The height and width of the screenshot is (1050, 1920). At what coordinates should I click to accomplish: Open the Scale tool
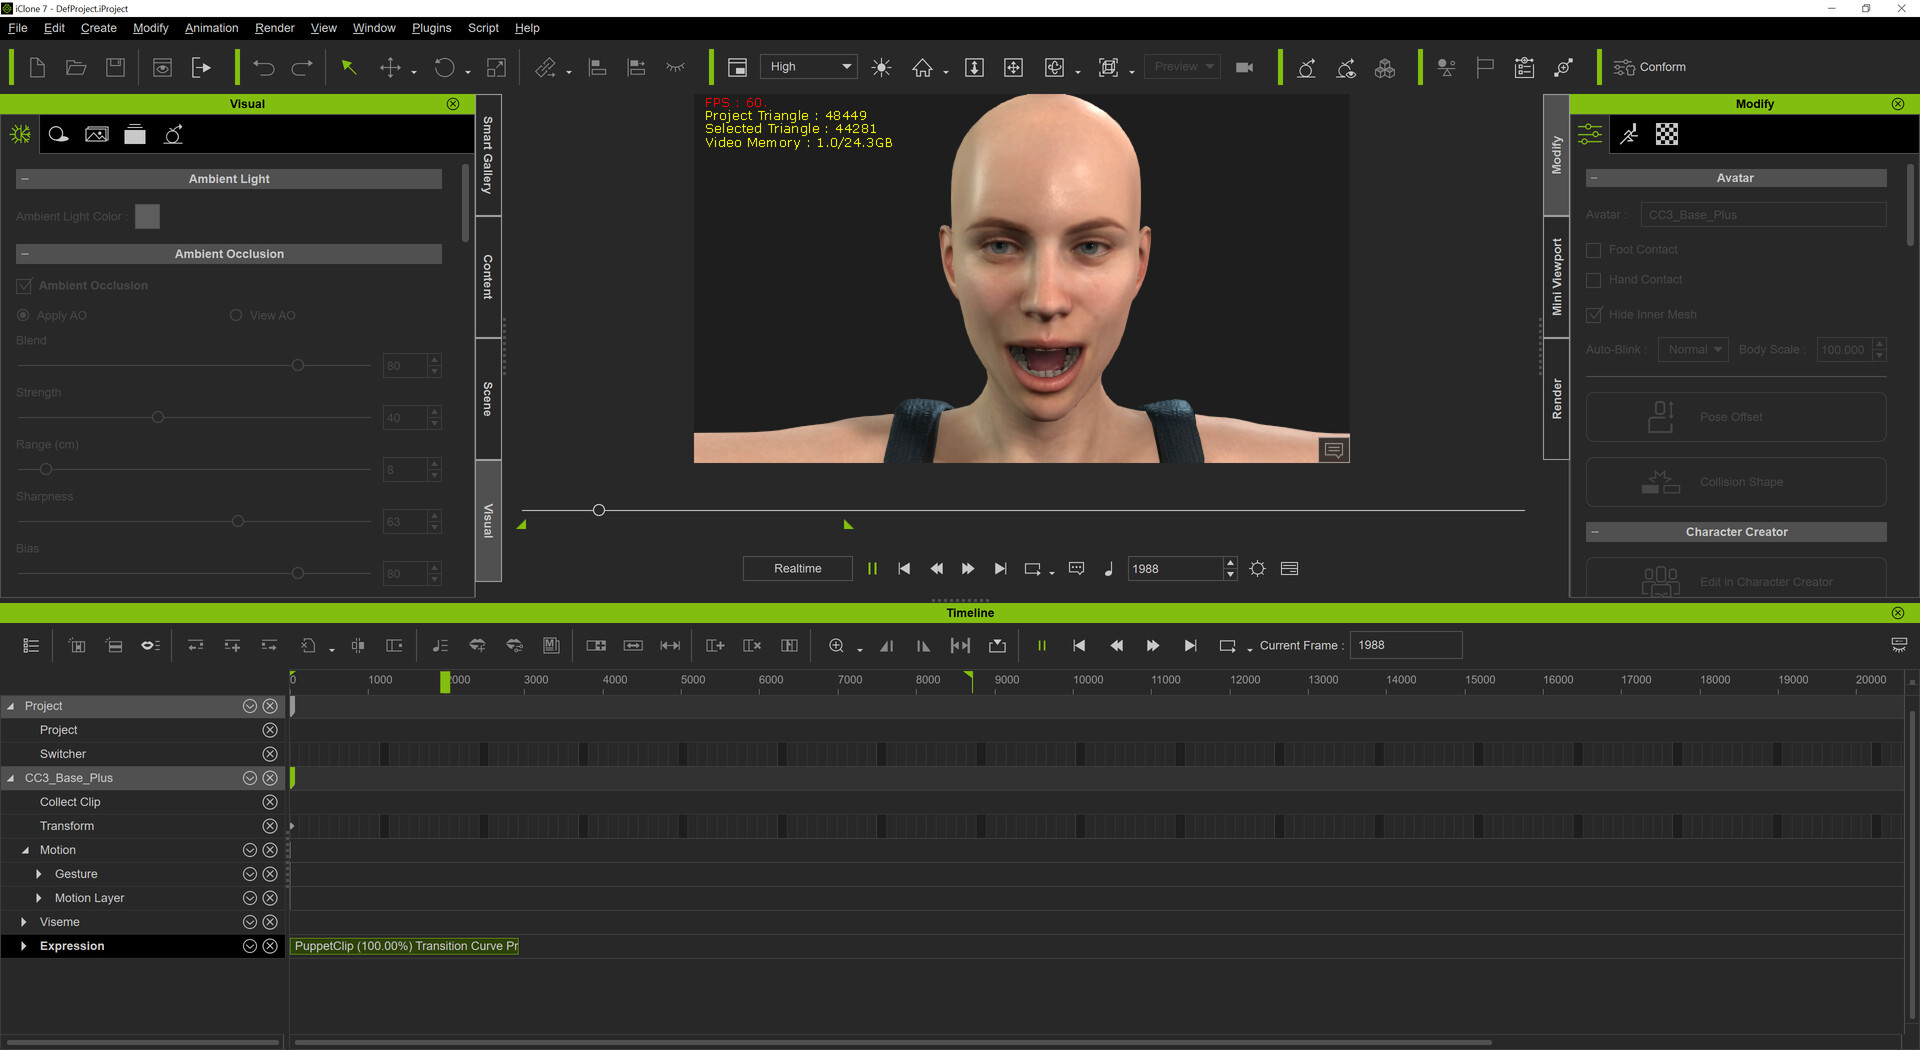click(x=497, y=67)
